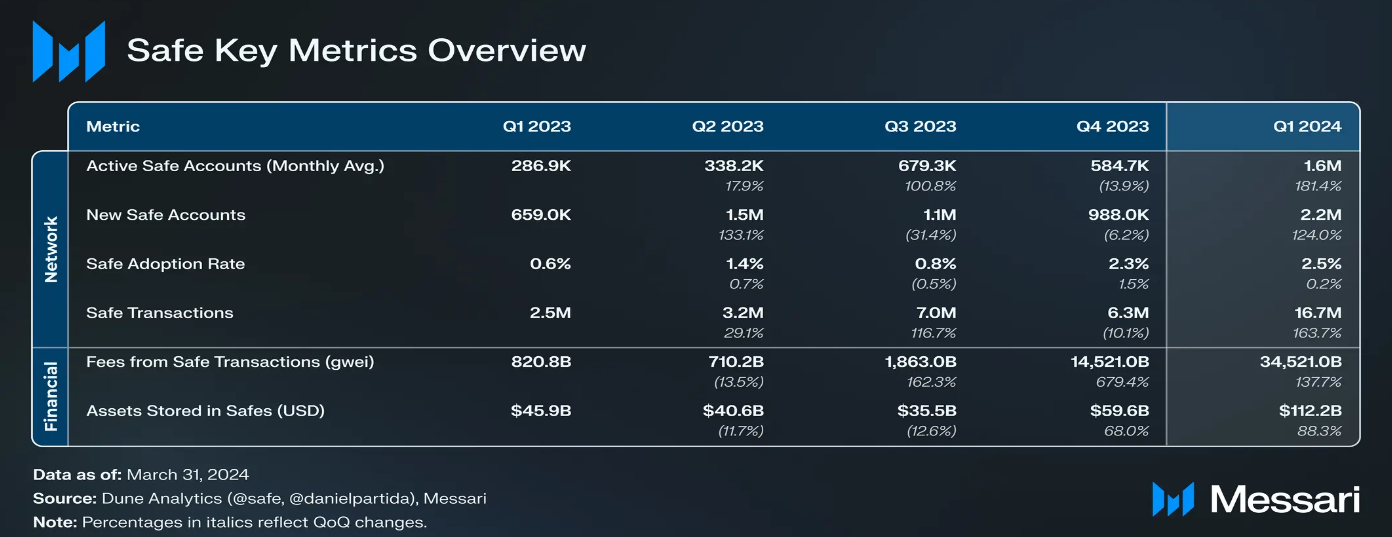Click the '$45.9B' assets stored value

tap(541, 411)
